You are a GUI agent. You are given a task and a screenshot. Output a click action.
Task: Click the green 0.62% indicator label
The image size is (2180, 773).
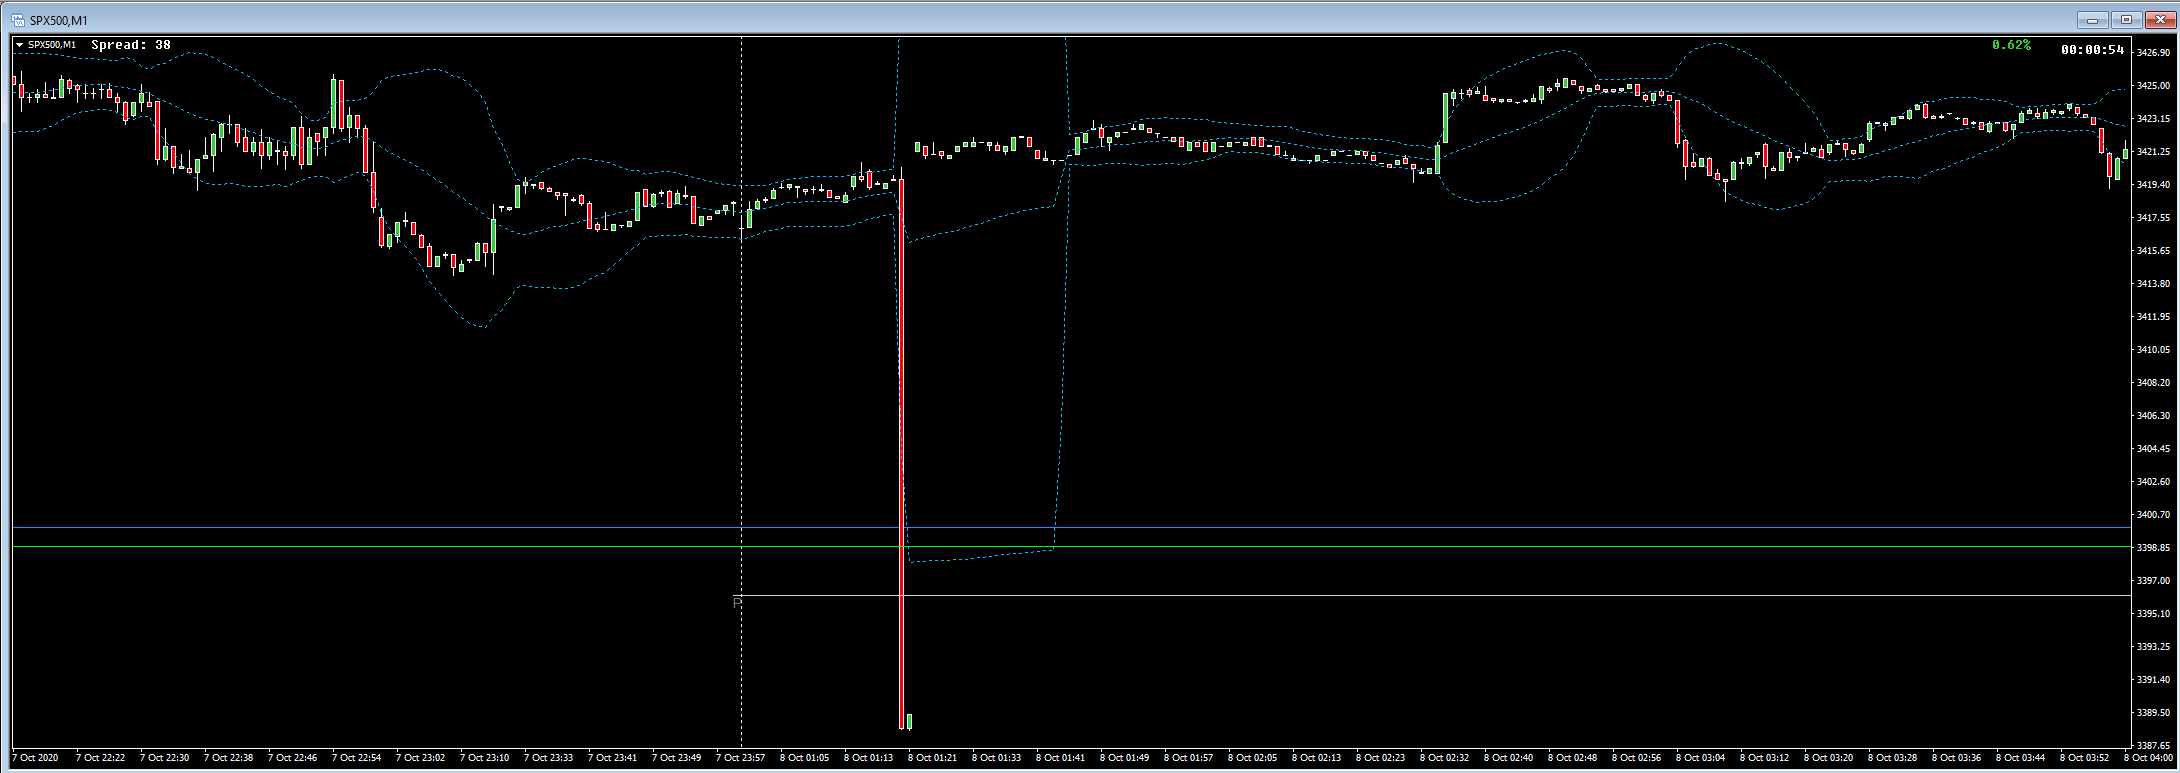(2011, 45)
